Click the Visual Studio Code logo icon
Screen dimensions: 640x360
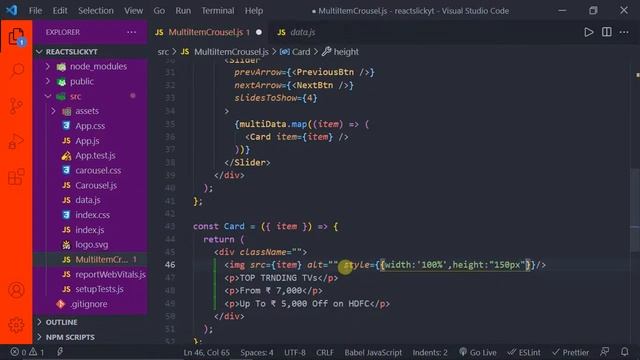(x=11, y=10)
